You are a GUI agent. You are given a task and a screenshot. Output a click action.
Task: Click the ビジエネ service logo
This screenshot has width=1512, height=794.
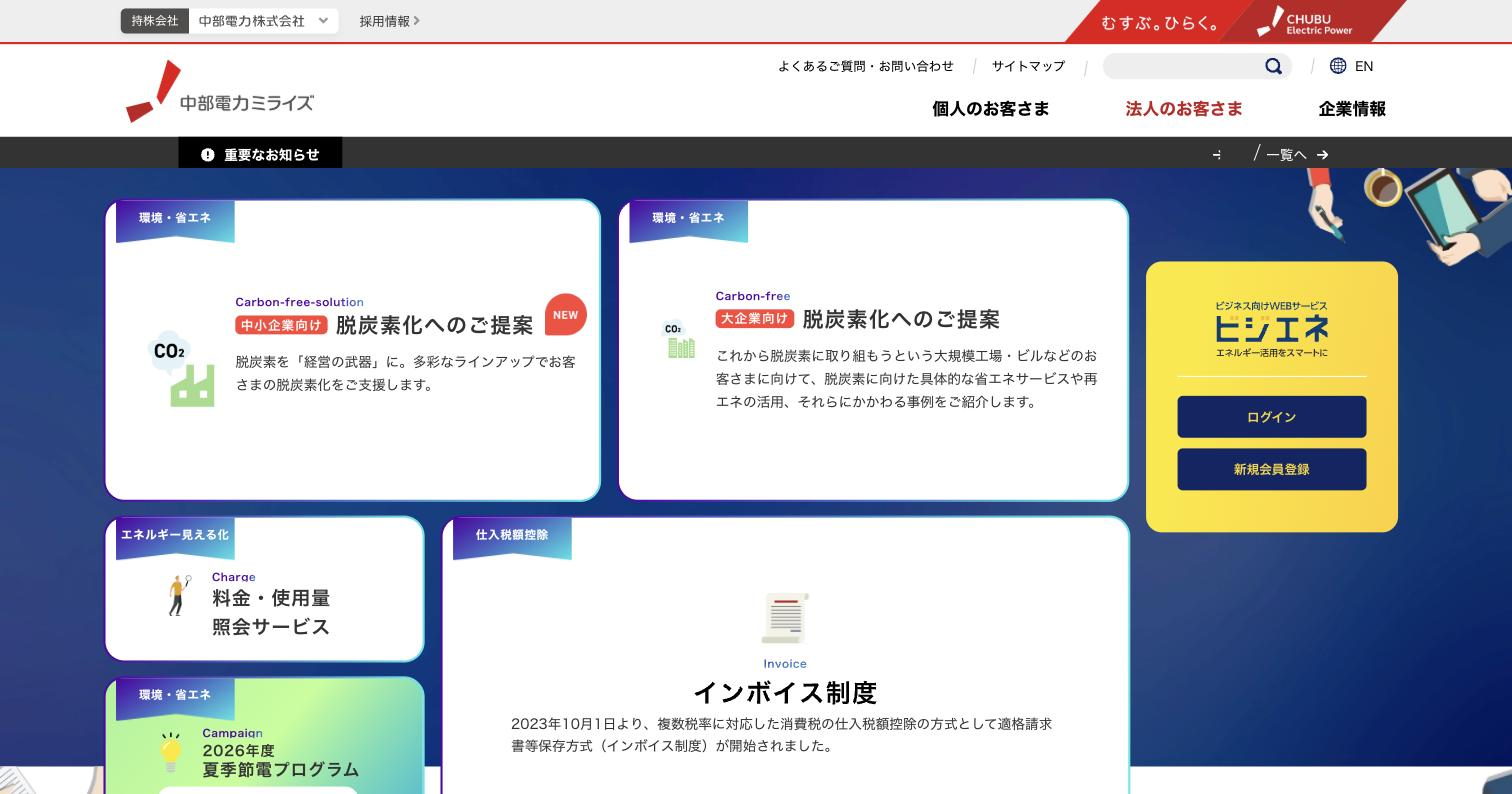pos(1272,328)
